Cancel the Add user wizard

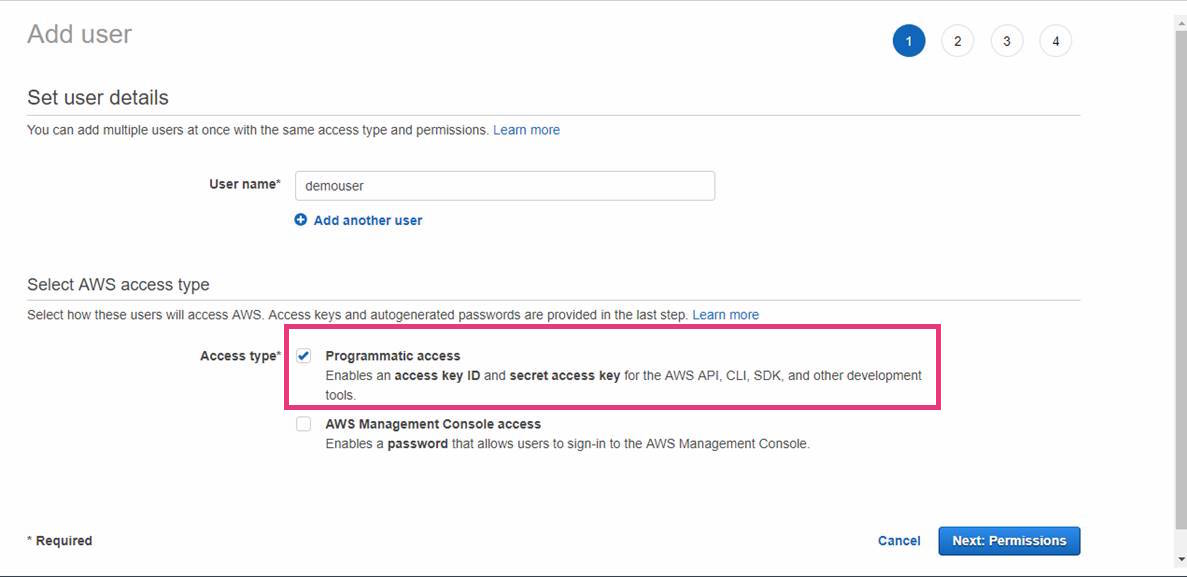click(x=899, y=541)
